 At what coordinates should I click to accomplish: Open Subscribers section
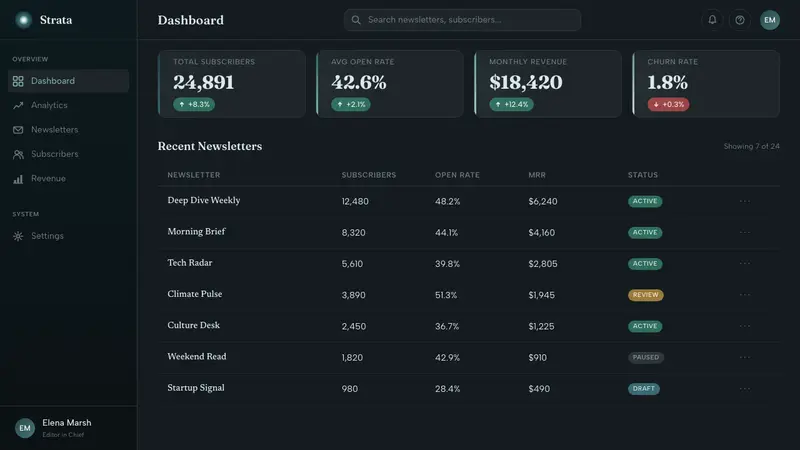coord(68,155)
